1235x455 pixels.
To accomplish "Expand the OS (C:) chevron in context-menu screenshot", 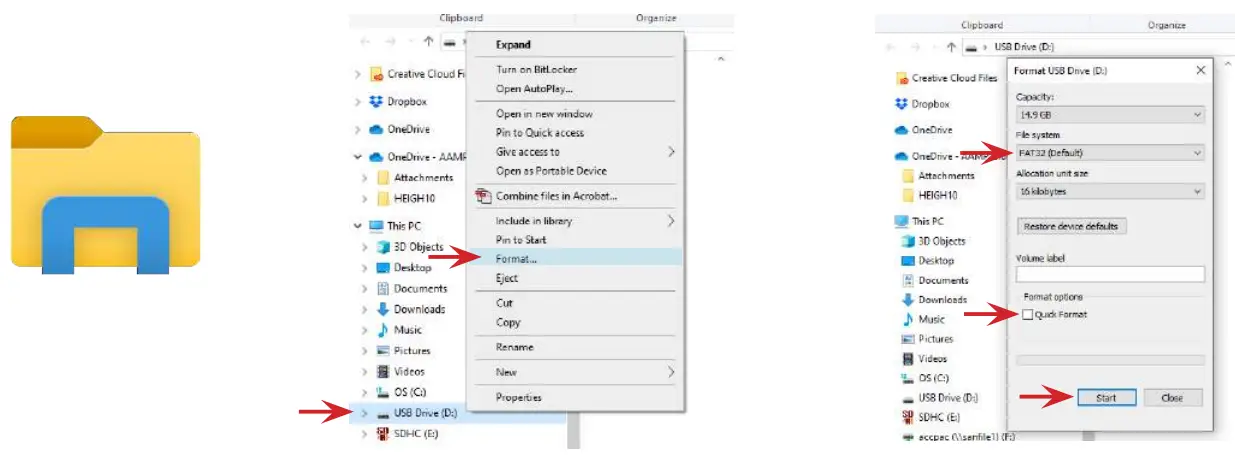I will (x=366, y=392).
